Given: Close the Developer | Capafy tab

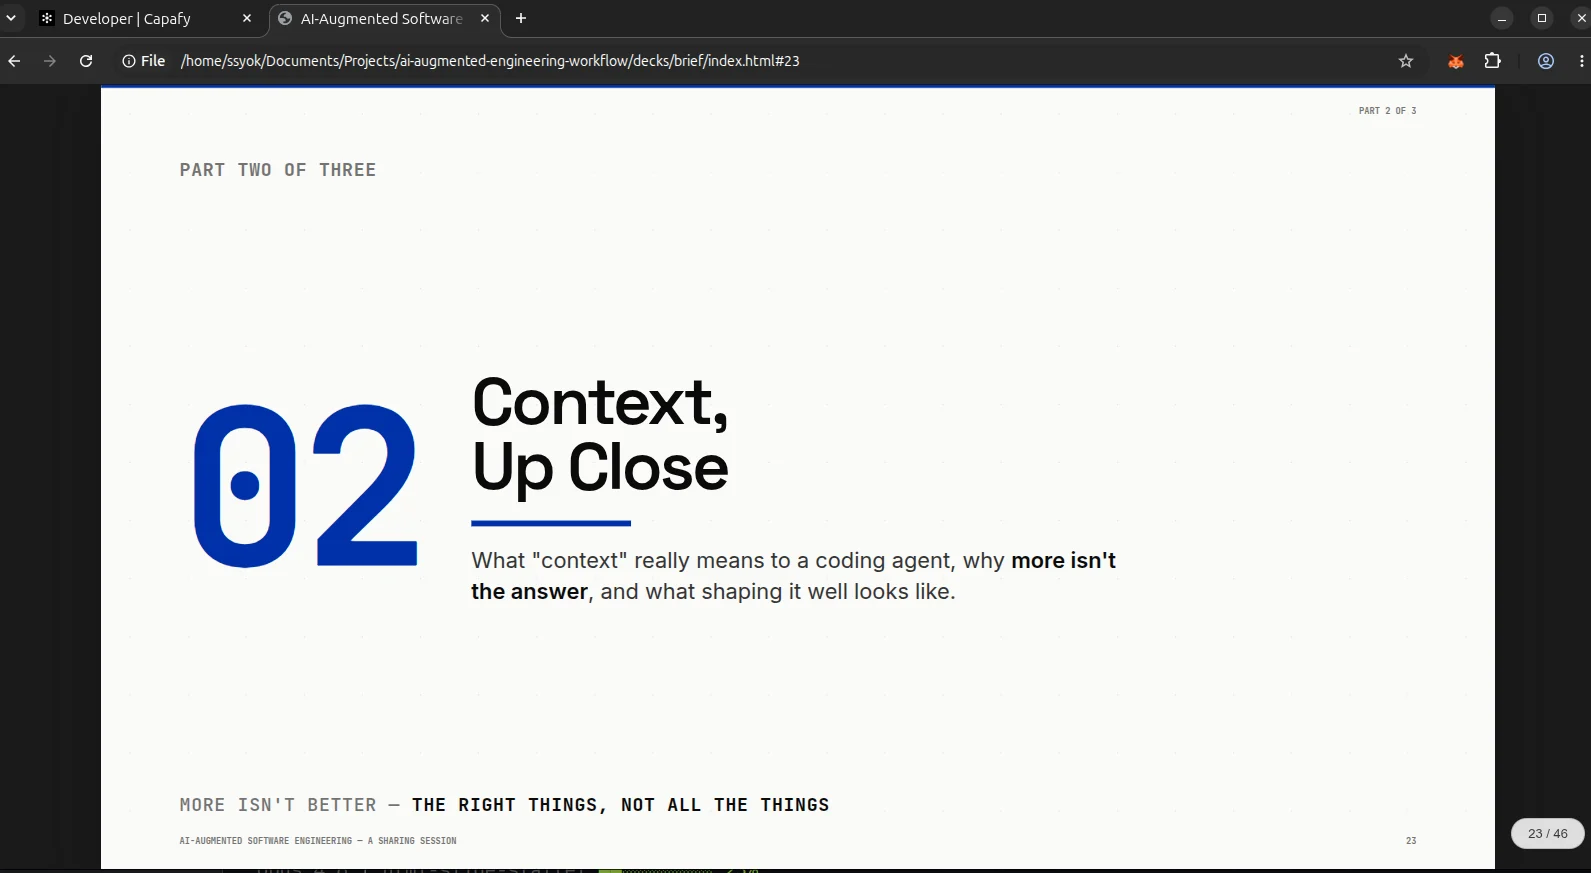Looking at the screenshot, I should (x=247, y=18).
